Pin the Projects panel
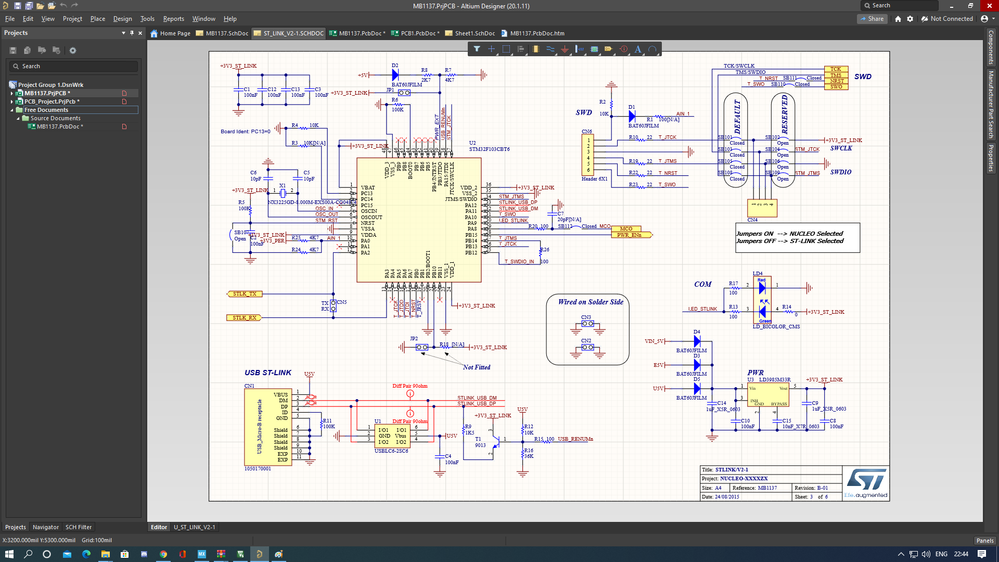 click(x=132, y=32)
